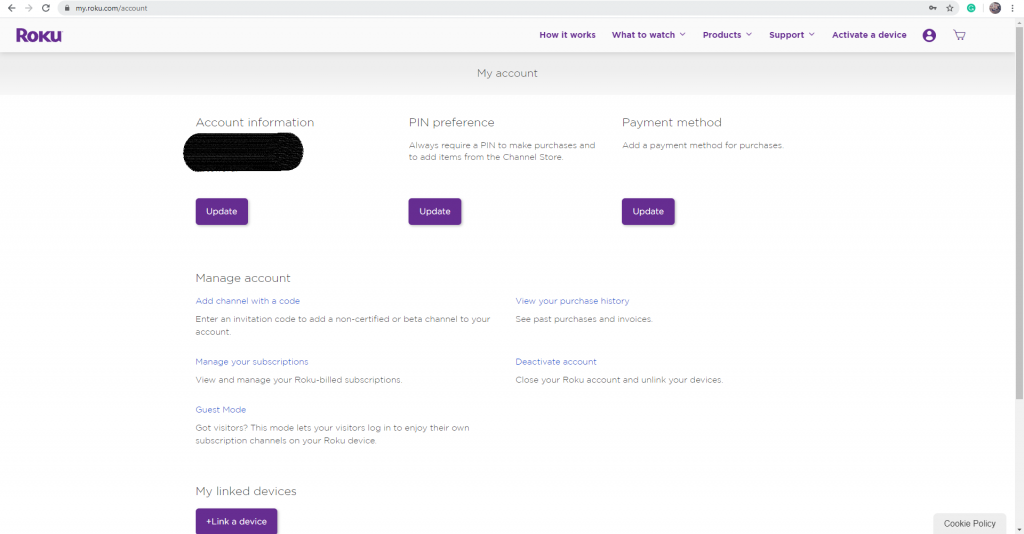Open the user account profile icon

[x=929, y=35]
